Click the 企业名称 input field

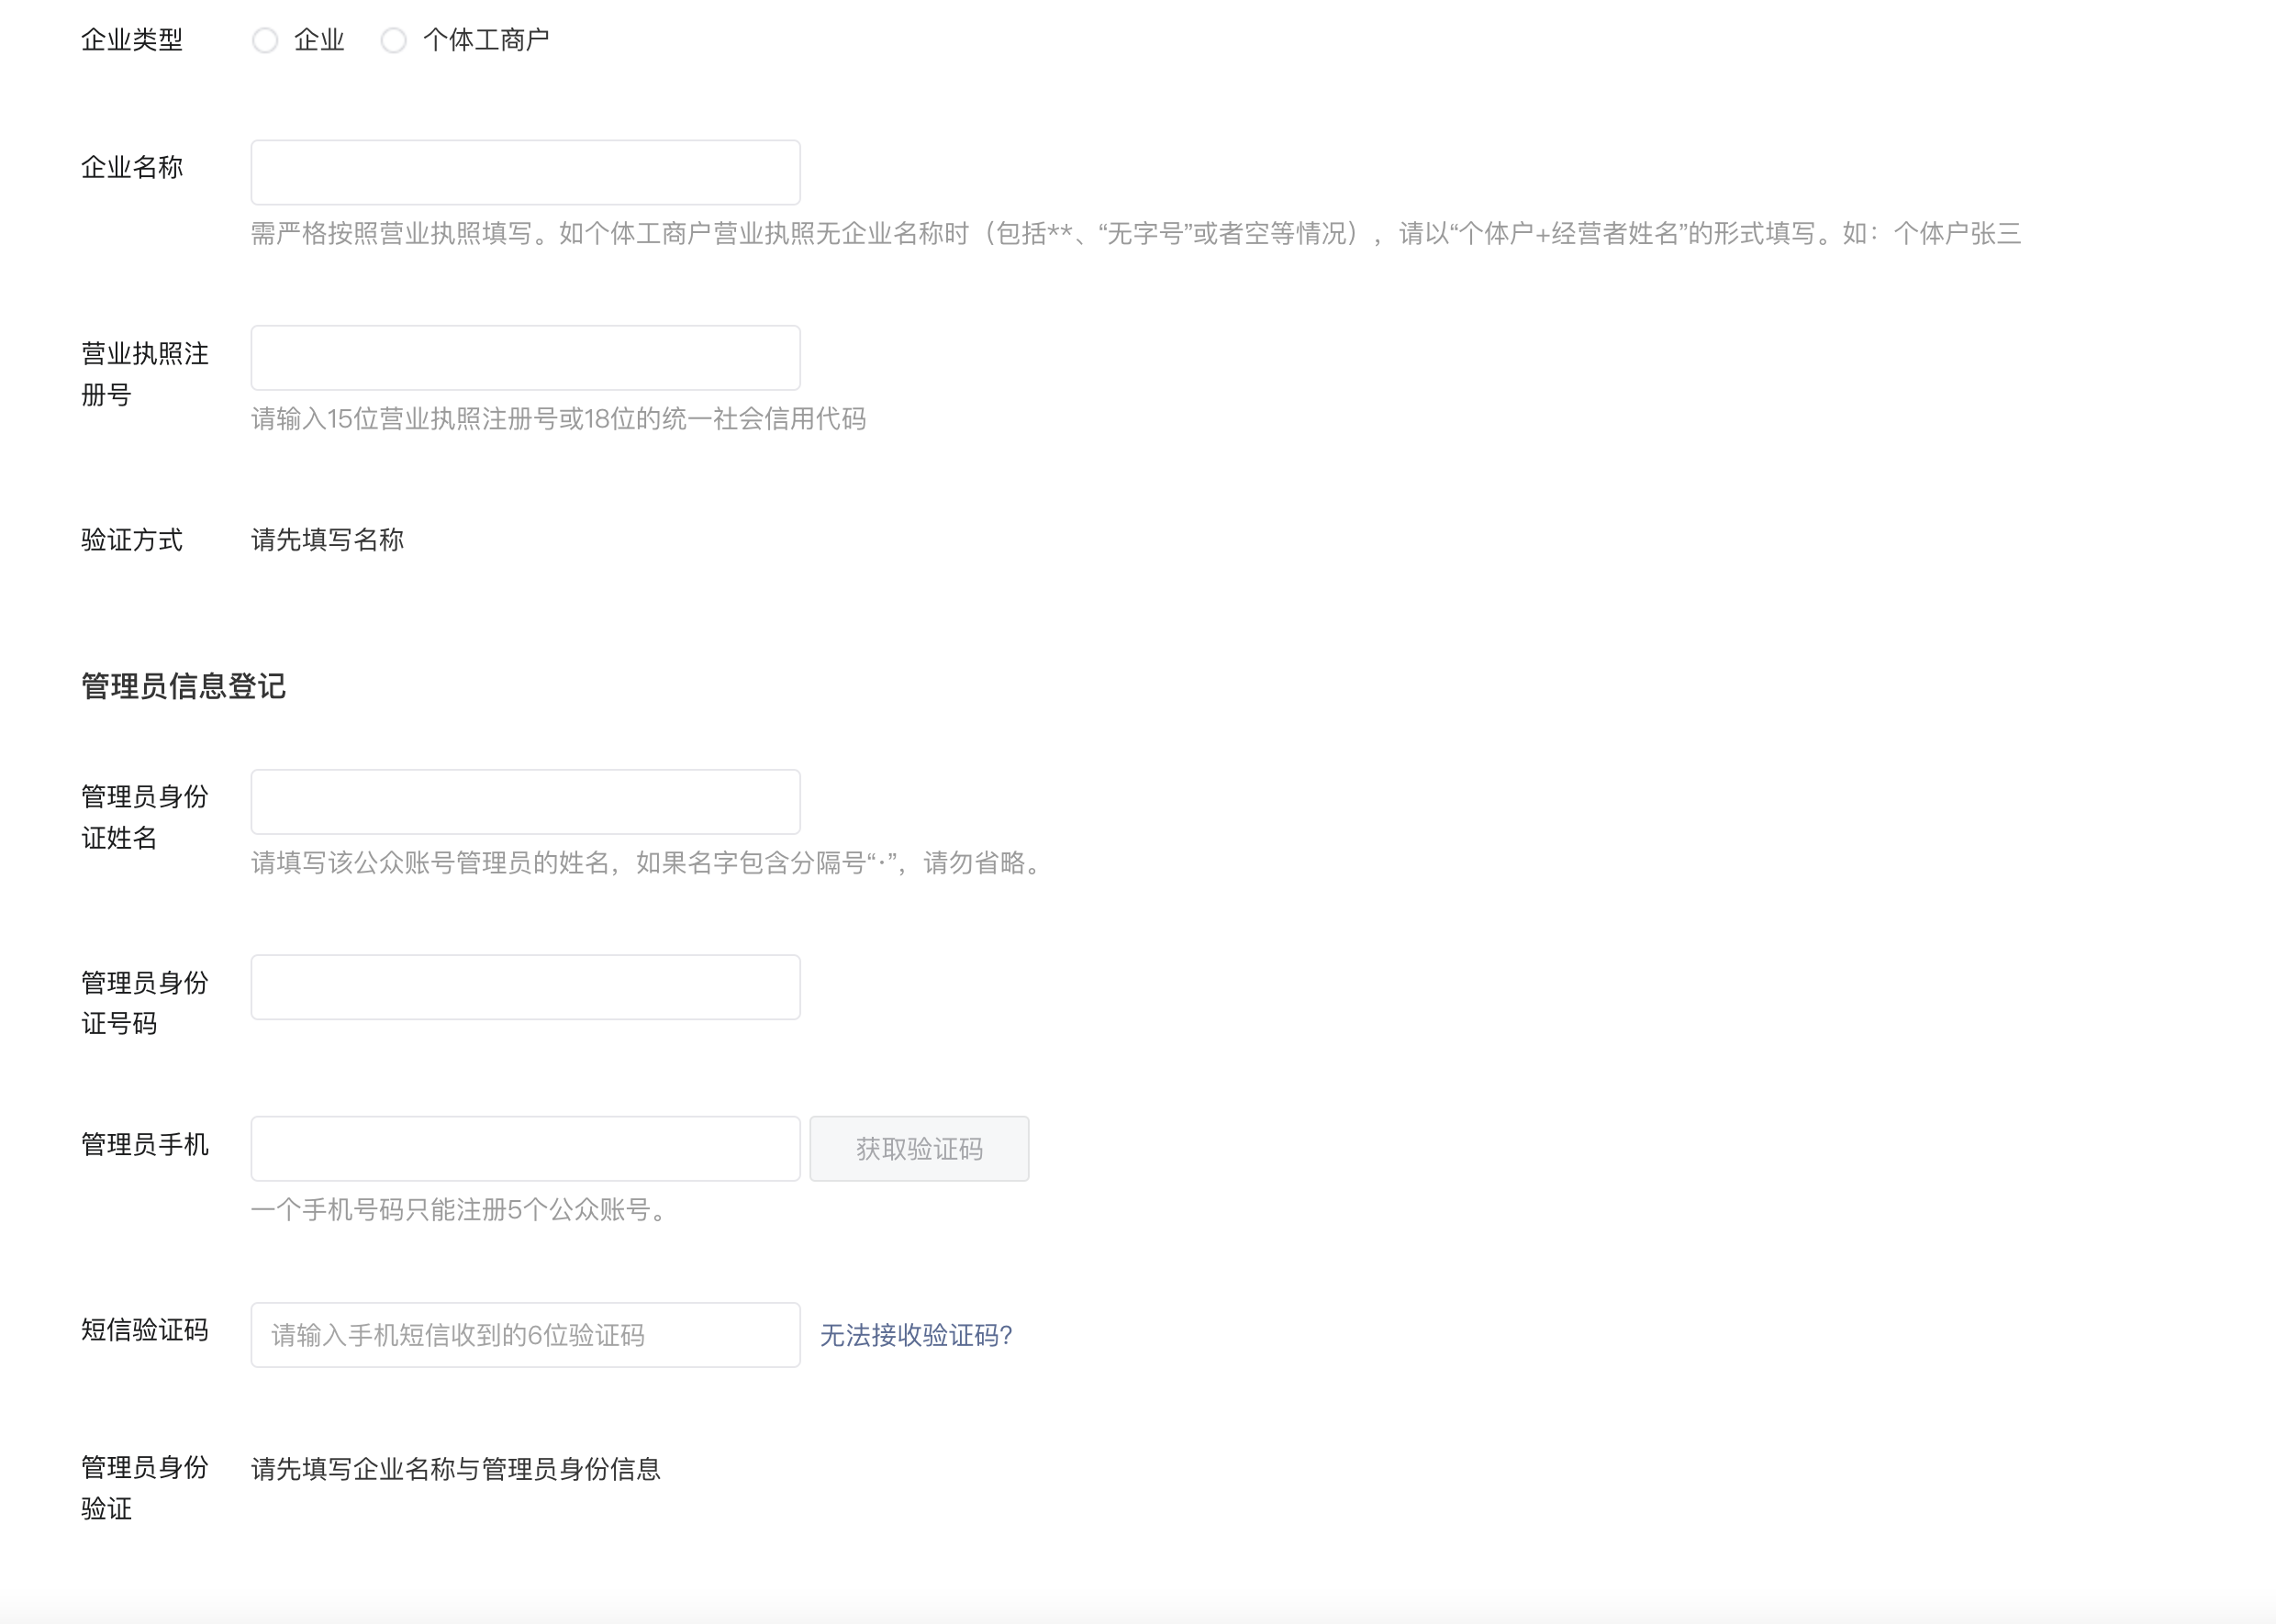(525, 172)
